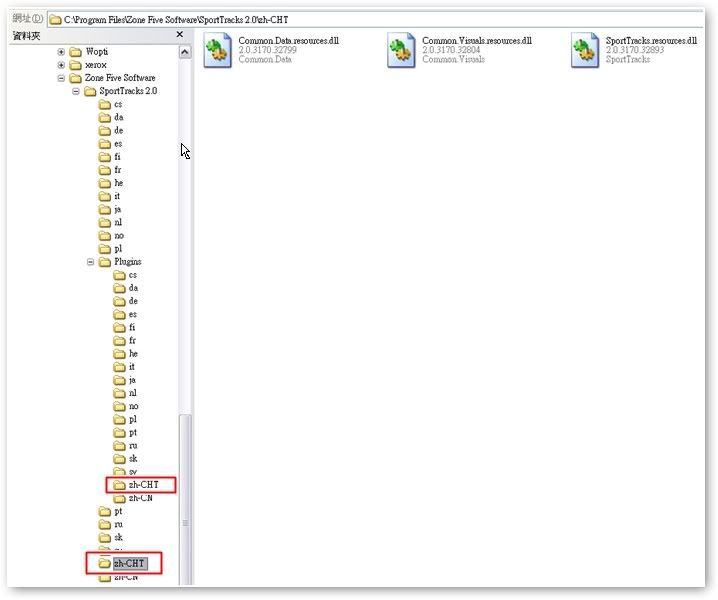Open the he subfolder inside Plugins
The image size is (718, 600).
point(125,354)
